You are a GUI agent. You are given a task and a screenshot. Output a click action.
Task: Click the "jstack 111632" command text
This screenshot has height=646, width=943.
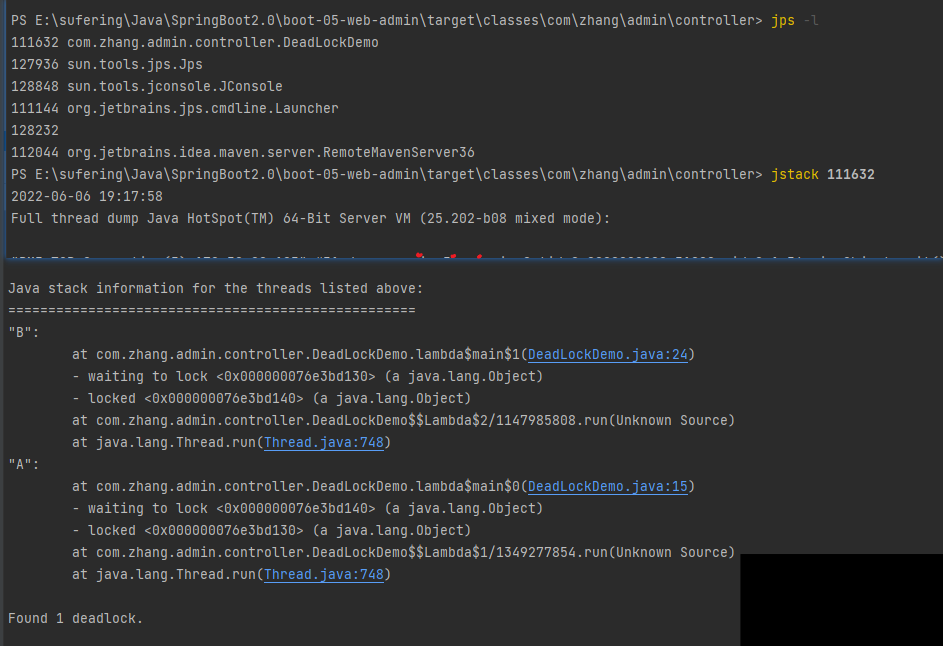click(x=822, y=174)
